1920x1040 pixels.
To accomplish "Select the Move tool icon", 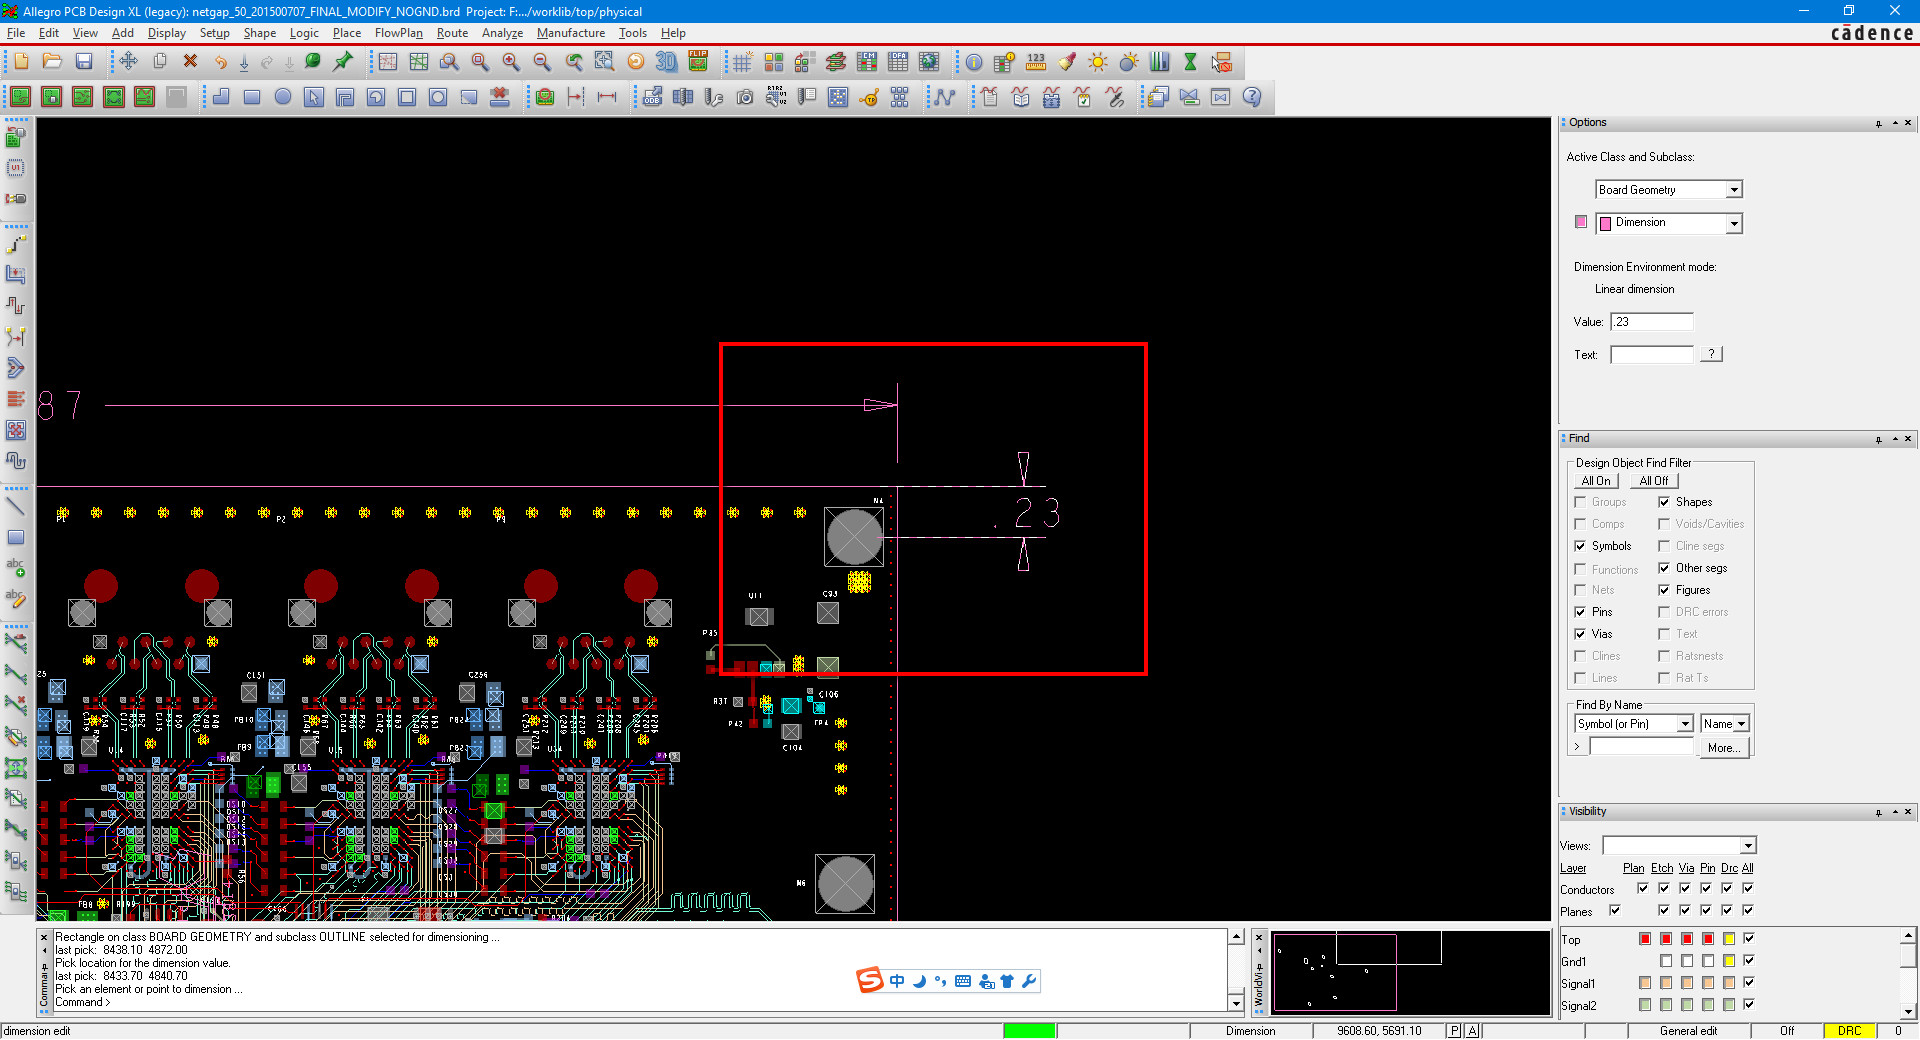I will 128,62.
